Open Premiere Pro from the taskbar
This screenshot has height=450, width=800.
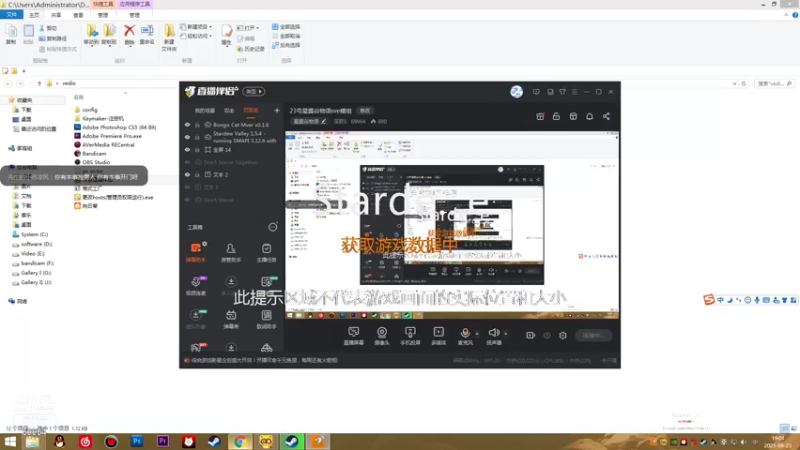(x=163, y=441)
